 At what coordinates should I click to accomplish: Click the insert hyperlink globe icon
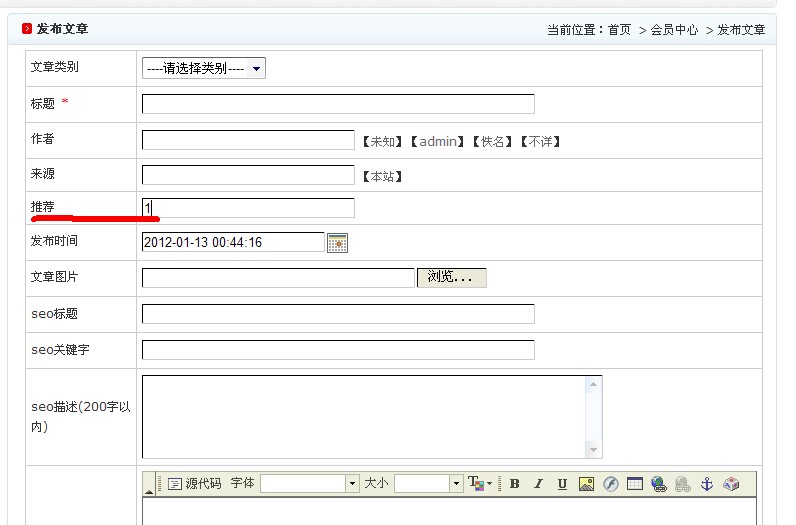click(658, 484)
